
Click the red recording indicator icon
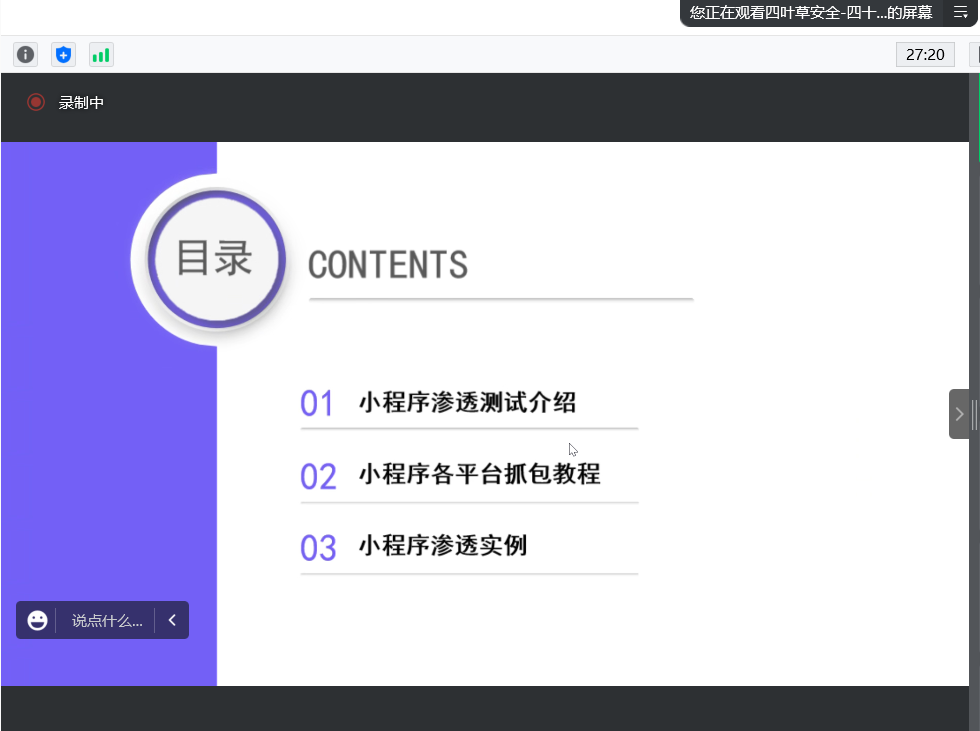(x=36, y=102)
